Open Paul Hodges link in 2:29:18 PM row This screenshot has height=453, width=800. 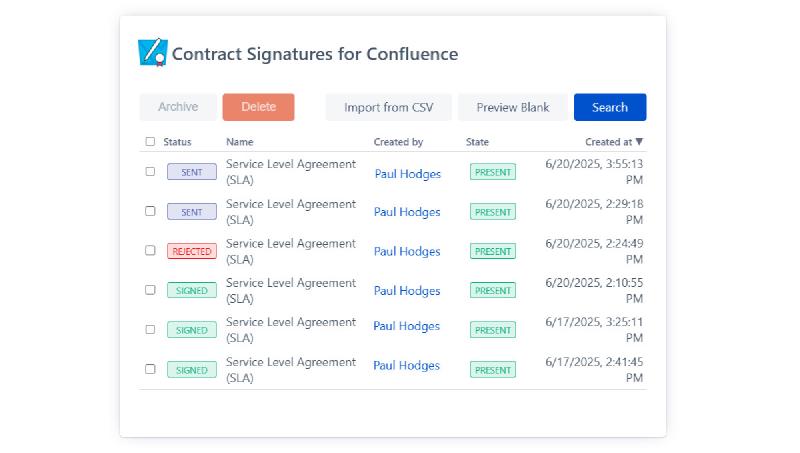pyautogui.click(x=407, y=212)
